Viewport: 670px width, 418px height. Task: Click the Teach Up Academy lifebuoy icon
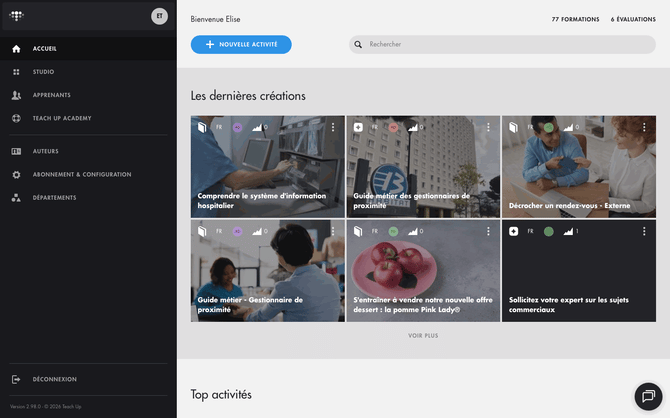pyautogui.click(x=16, y=118)
